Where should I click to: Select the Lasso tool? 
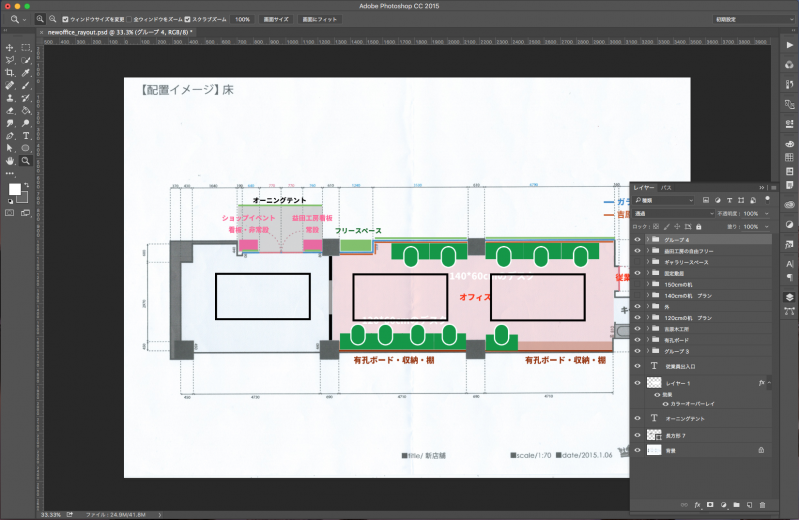pyautogui.click(x=10, y=60)
